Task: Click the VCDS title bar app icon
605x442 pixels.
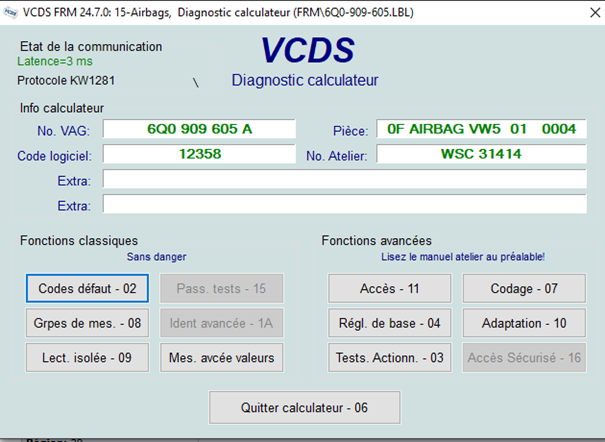Action: 10,12
